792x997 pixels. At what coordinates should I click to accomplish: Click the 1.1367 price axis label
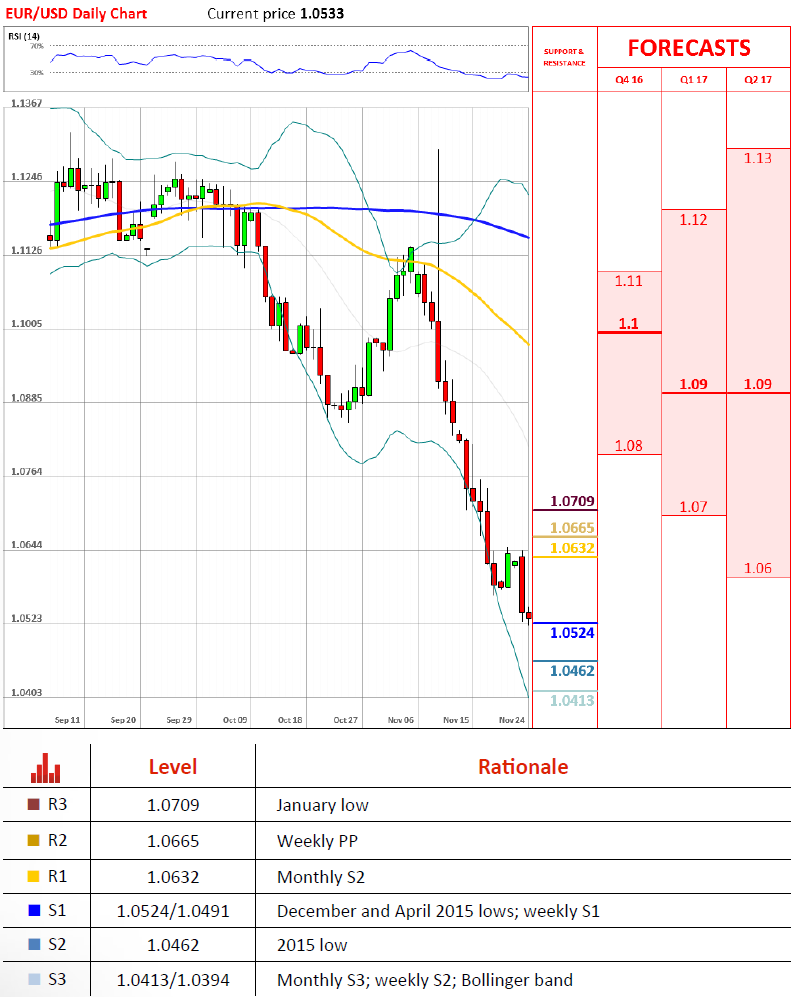click(26, 103)
